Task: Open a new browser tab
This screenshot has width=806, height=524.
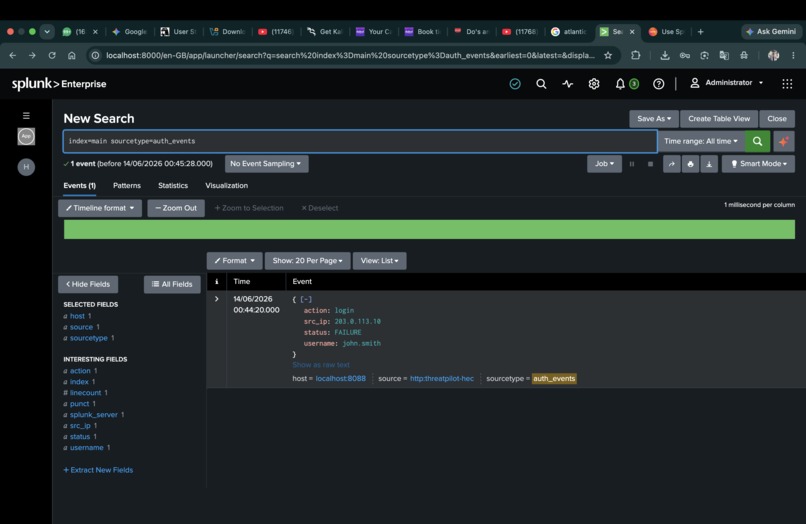Action: point(700,31)
